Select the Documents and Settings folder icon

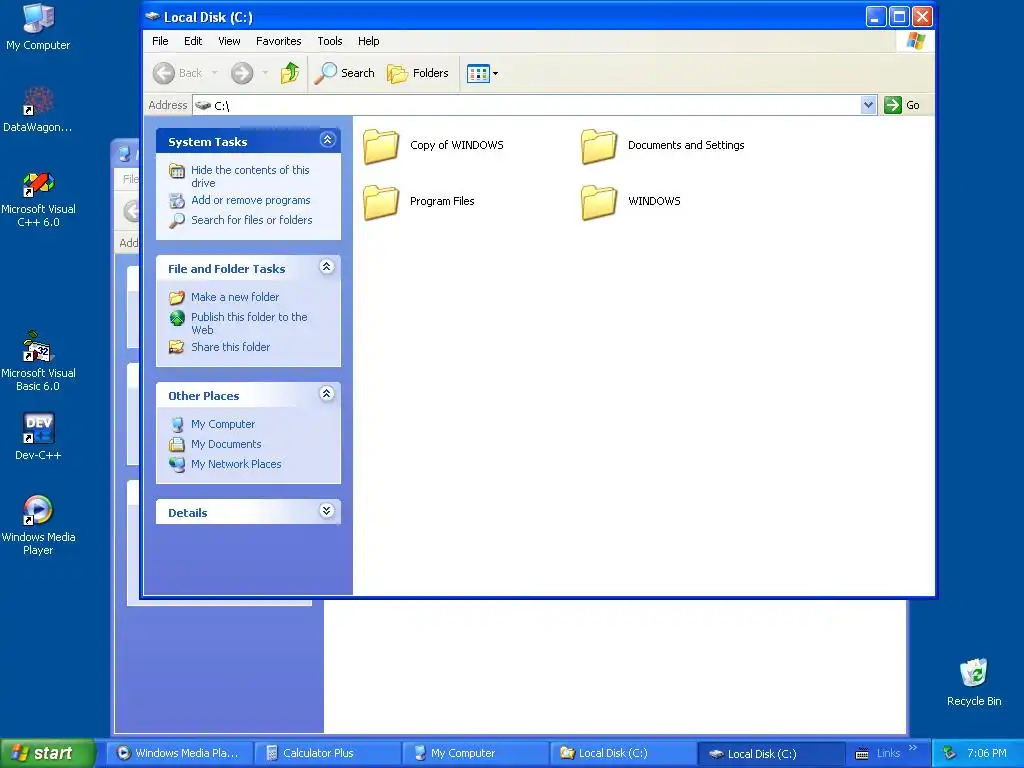(599, 146)
